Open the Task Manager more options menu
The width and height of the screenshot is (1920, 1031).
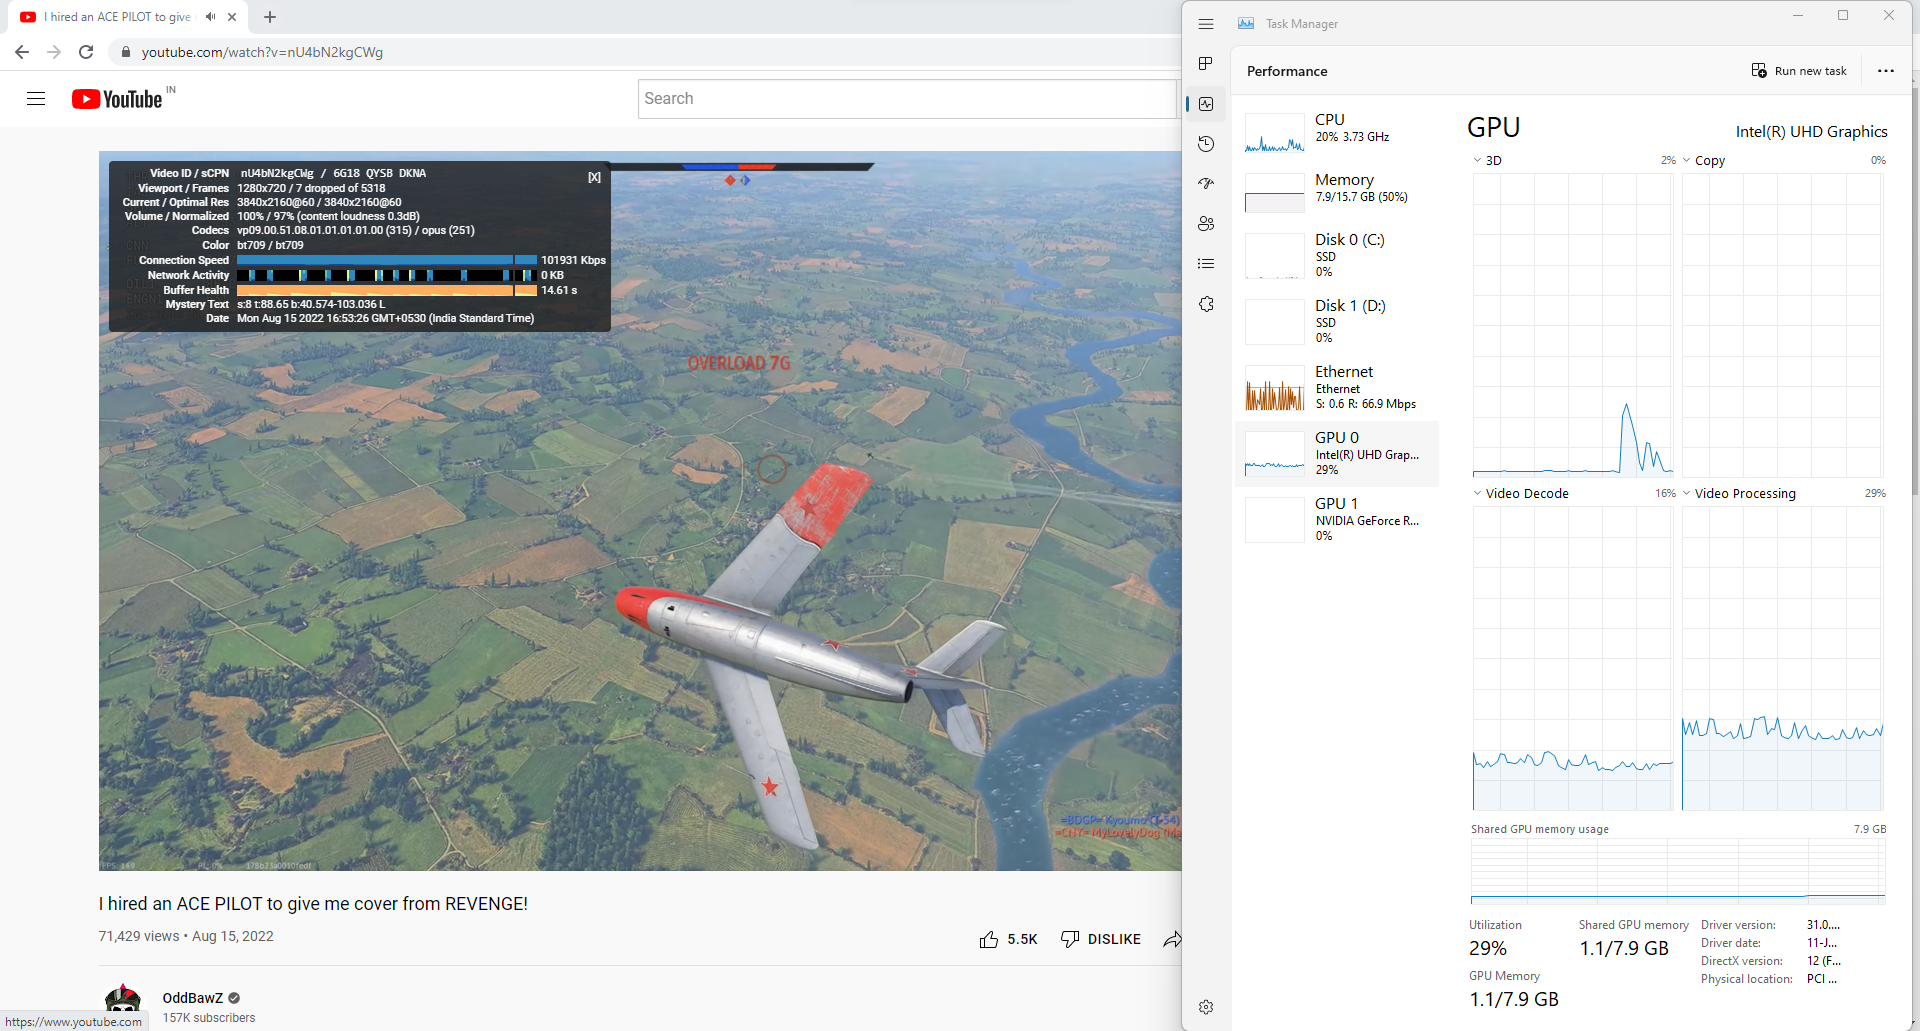(1886, 71)
